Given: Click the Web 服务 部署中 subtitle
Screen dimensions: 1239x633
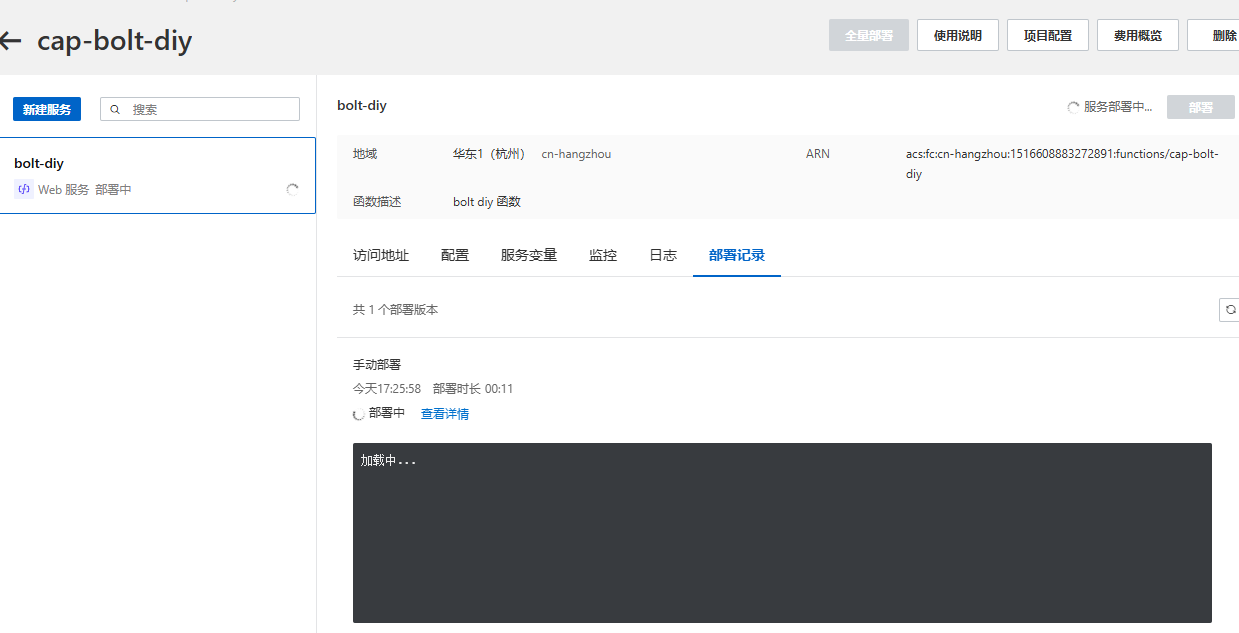Looking at the screenshot, I should pos(85,189).
